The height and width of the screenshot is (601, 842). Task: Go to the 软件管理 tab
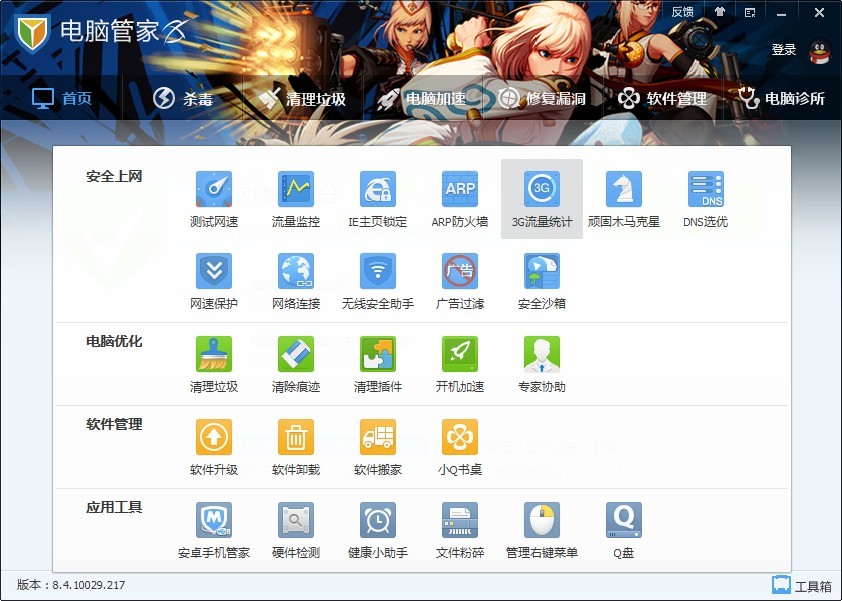663,98
